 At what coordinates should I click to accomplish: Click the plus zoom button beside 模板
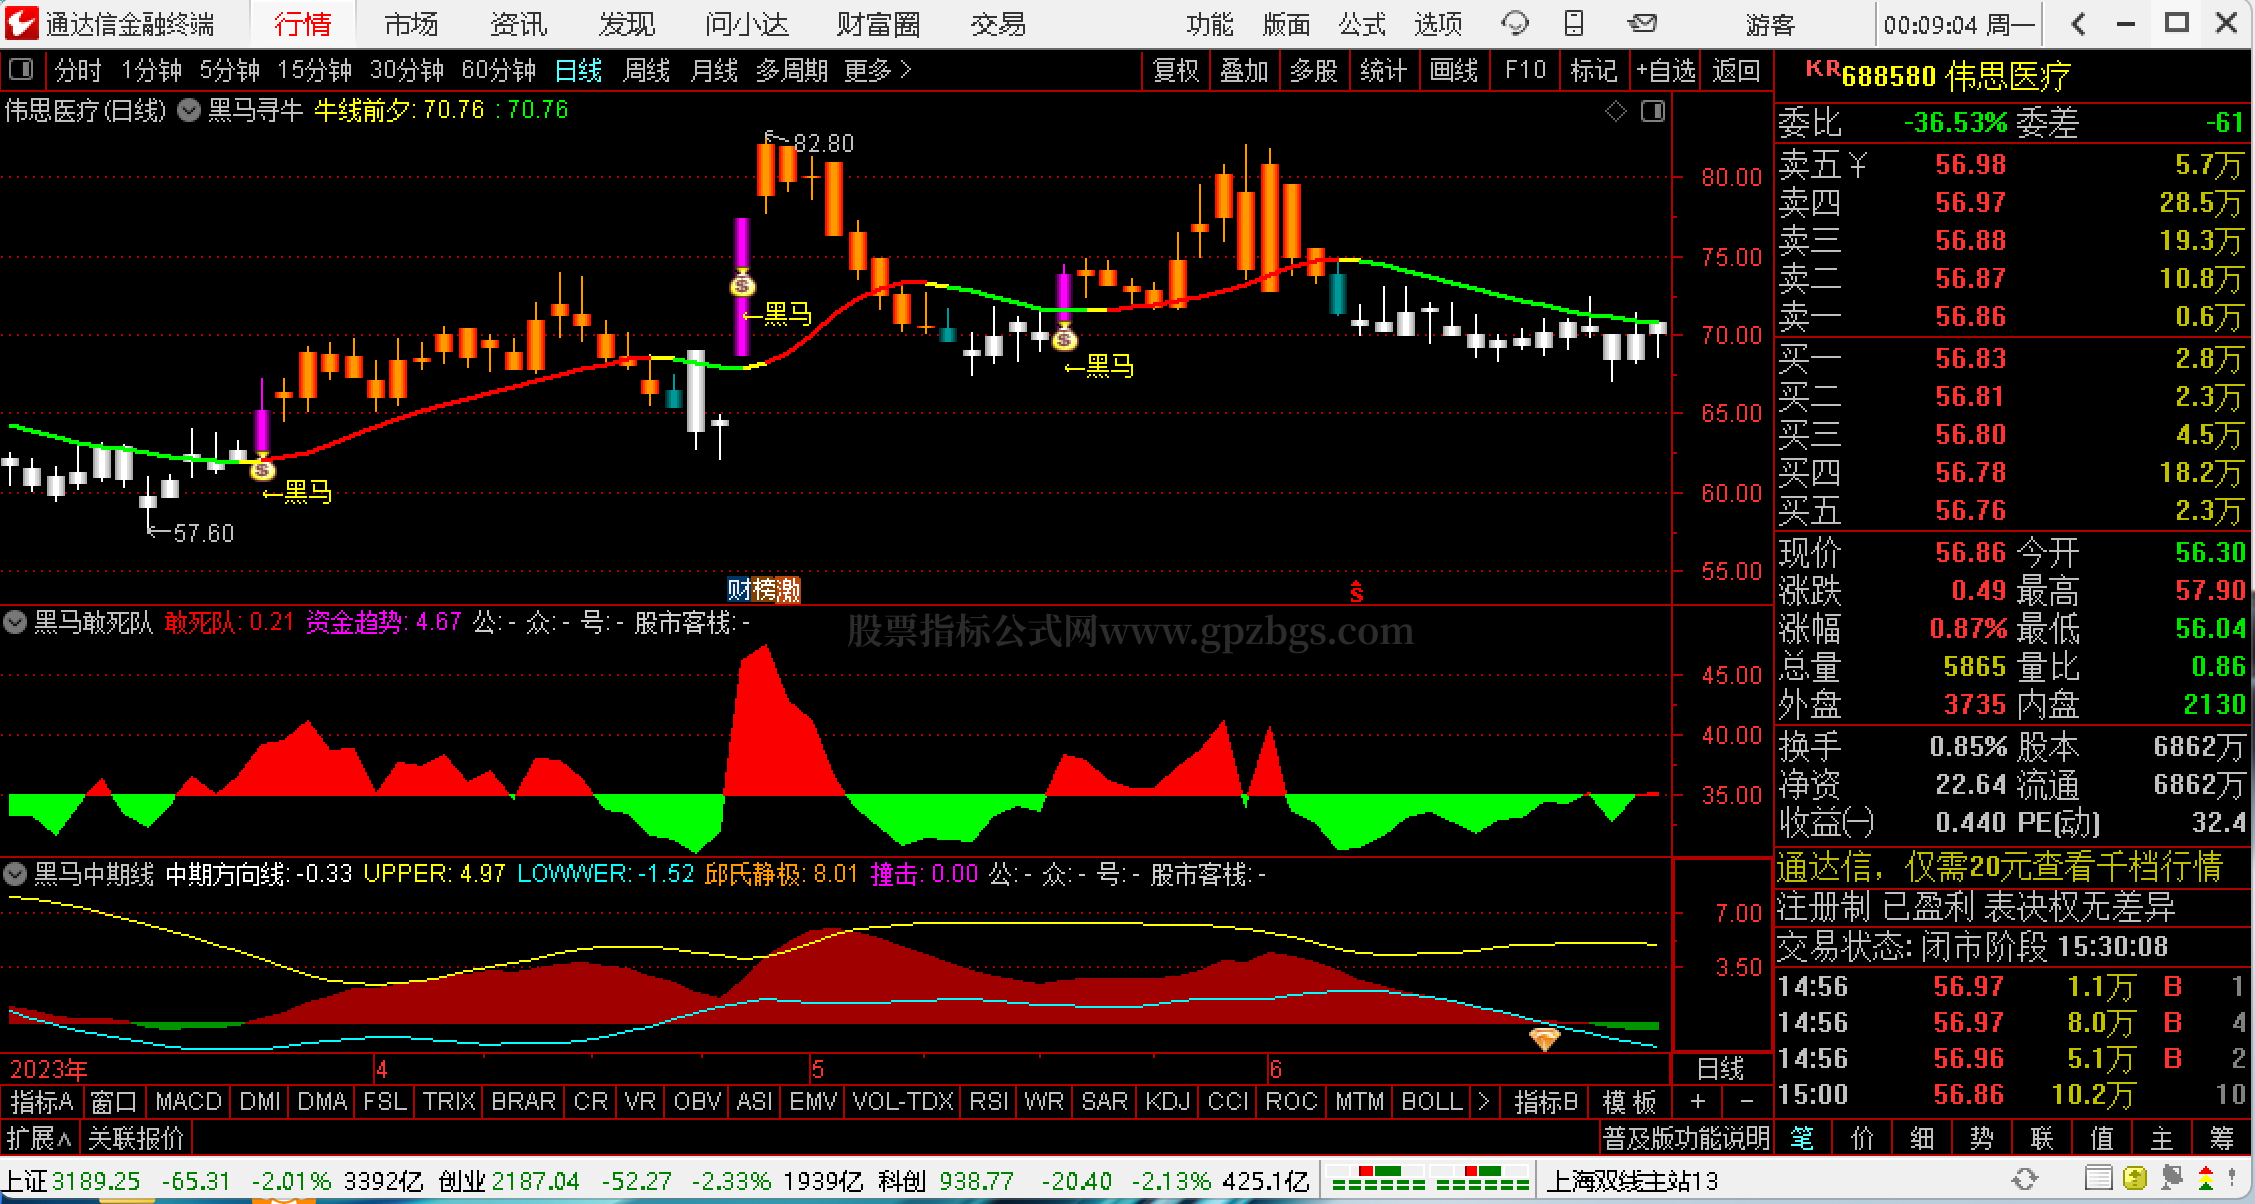[x=1698, y=1101]
